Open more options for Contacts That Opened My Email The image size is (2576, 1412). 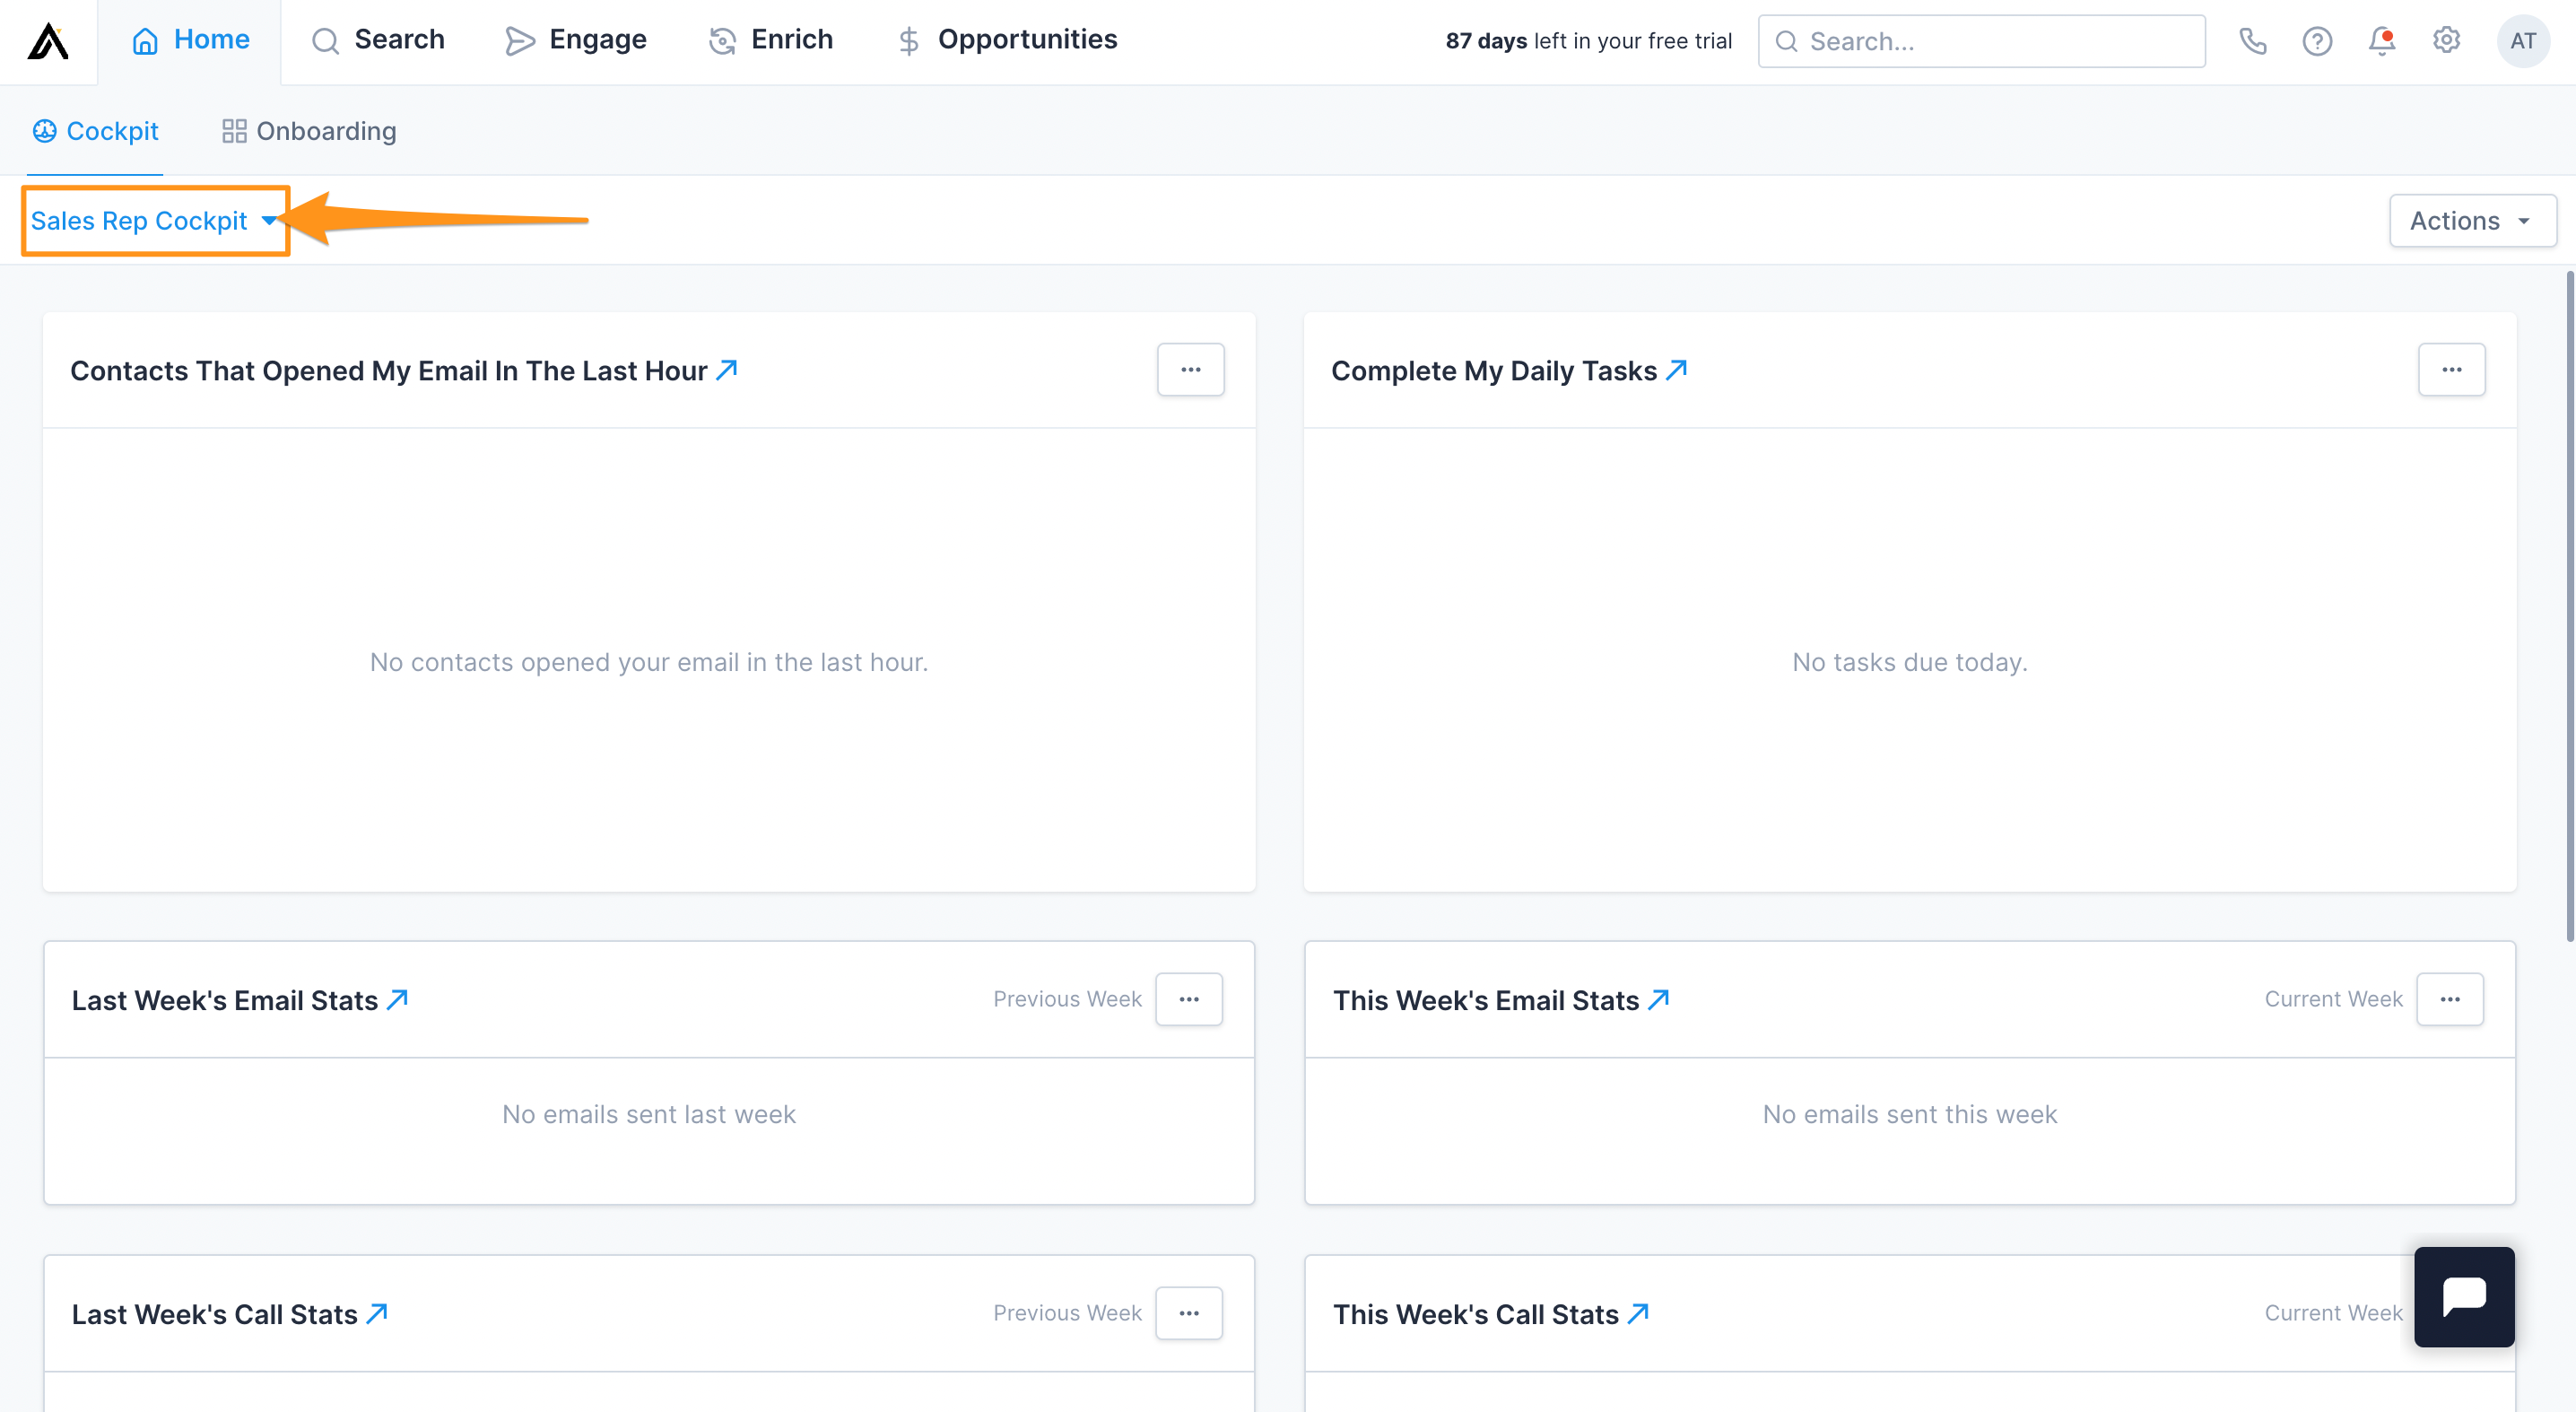pyautogui.click(x=1190, y=370)
